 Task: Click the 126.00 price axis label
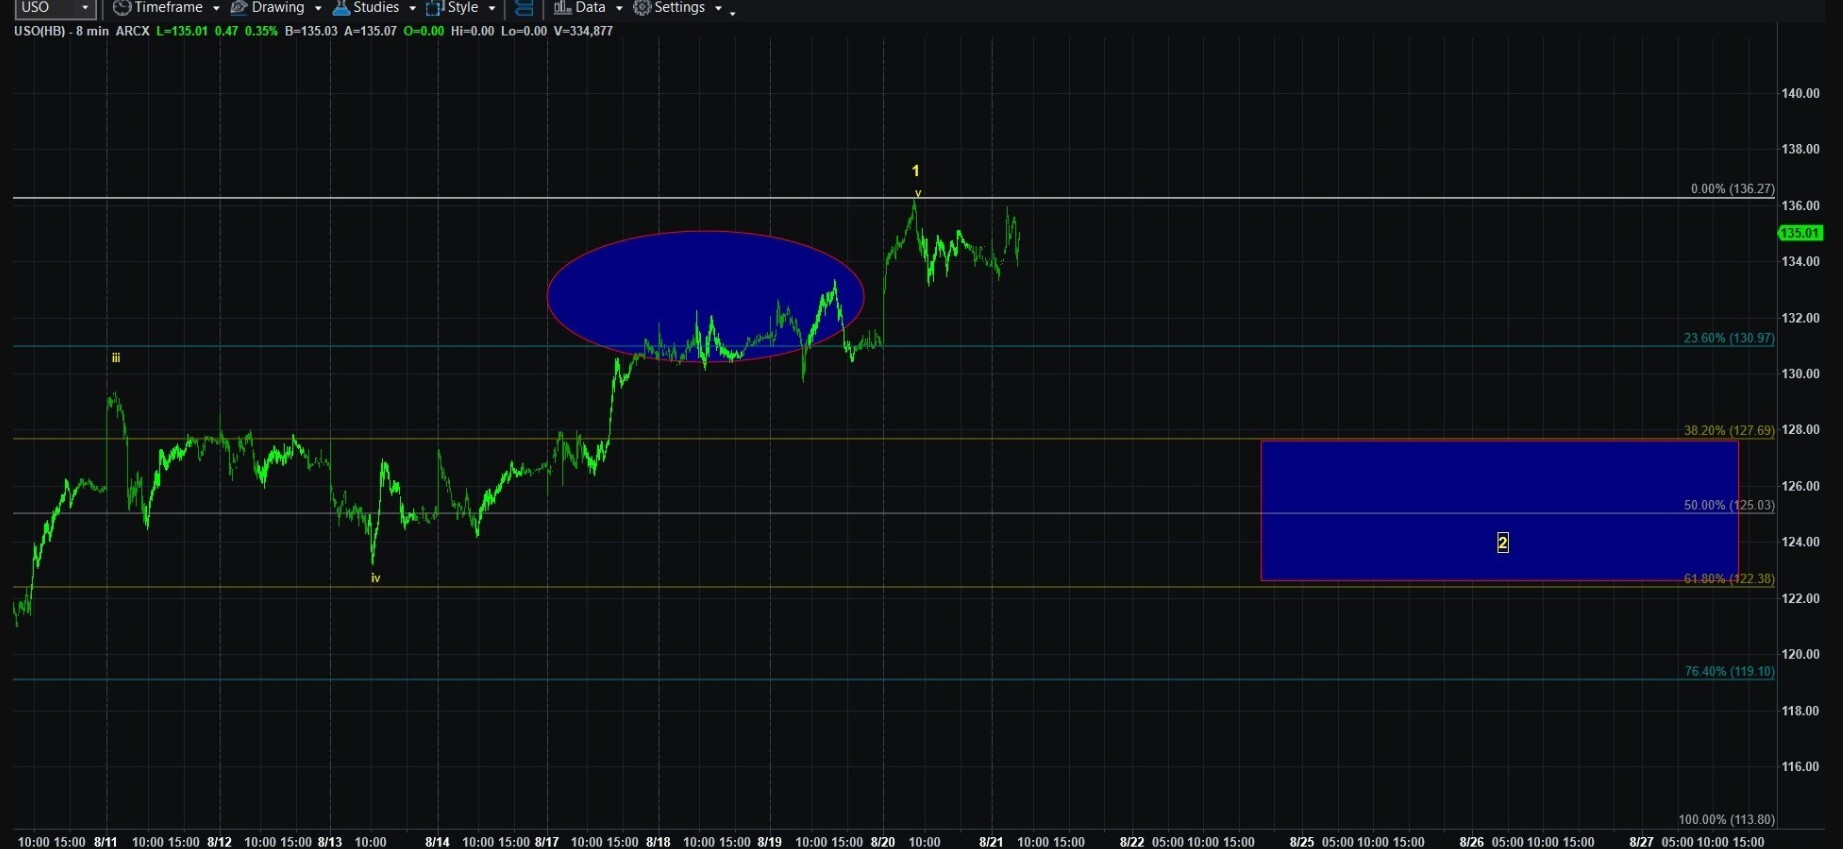(1800, 487)
